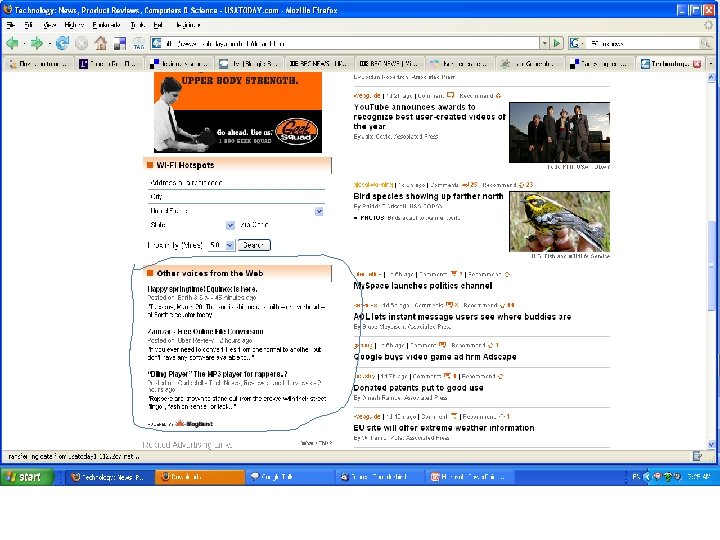The image size is (720, 540).
Task: Open 'Bird species showing up farther north' story
Action: (428, 196)
